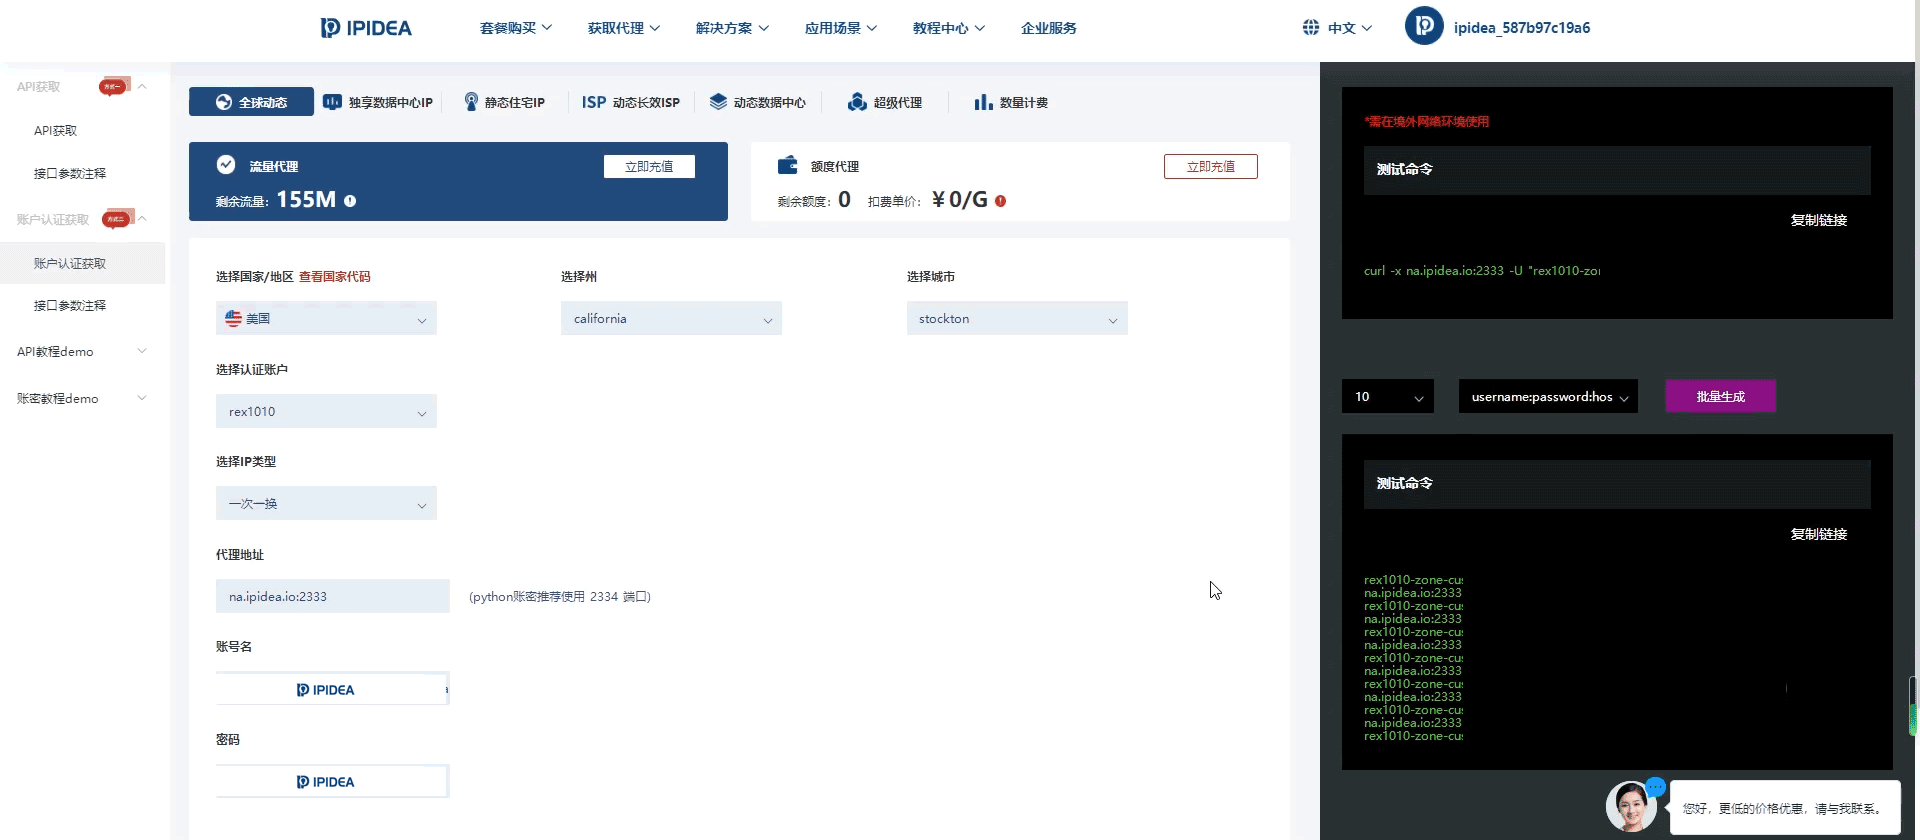Switch to 独享数据中心IP tab
This screenshot has width=1920, height=840.
[x=378, y=102]
